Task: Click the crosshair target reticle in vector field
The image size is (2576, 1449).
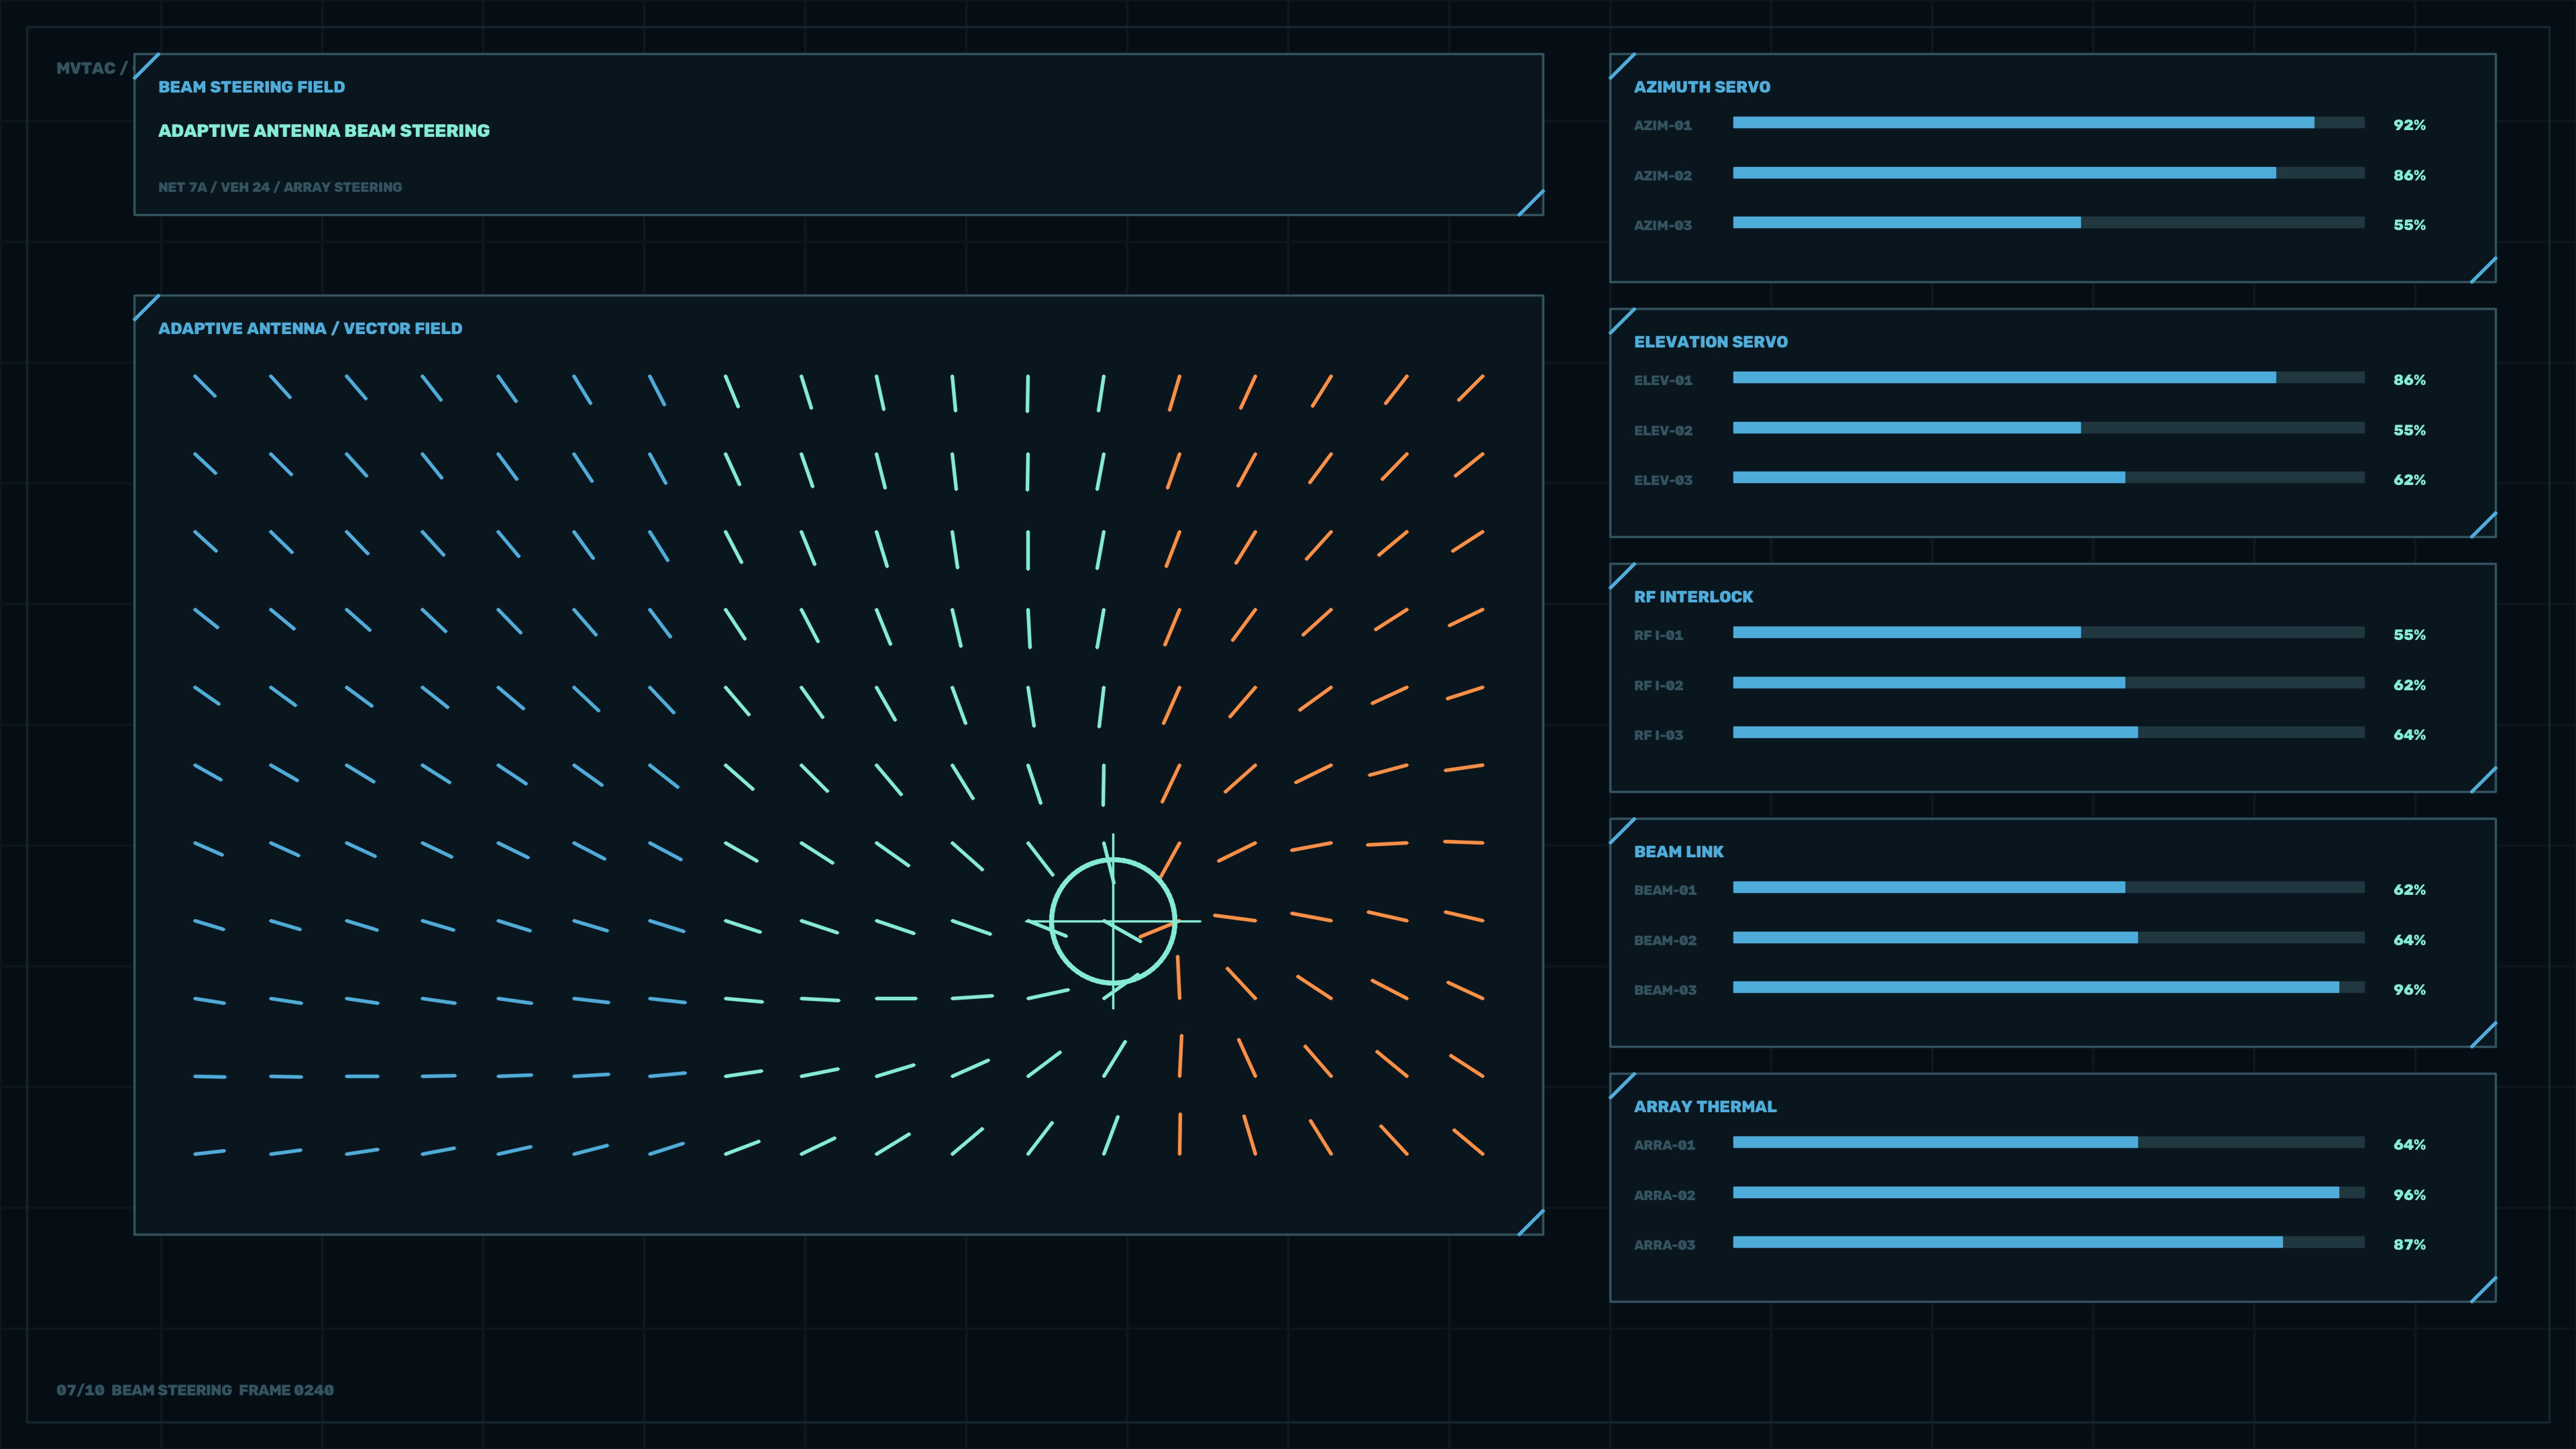Action: pyautogui.click(x=1113, y=921)
